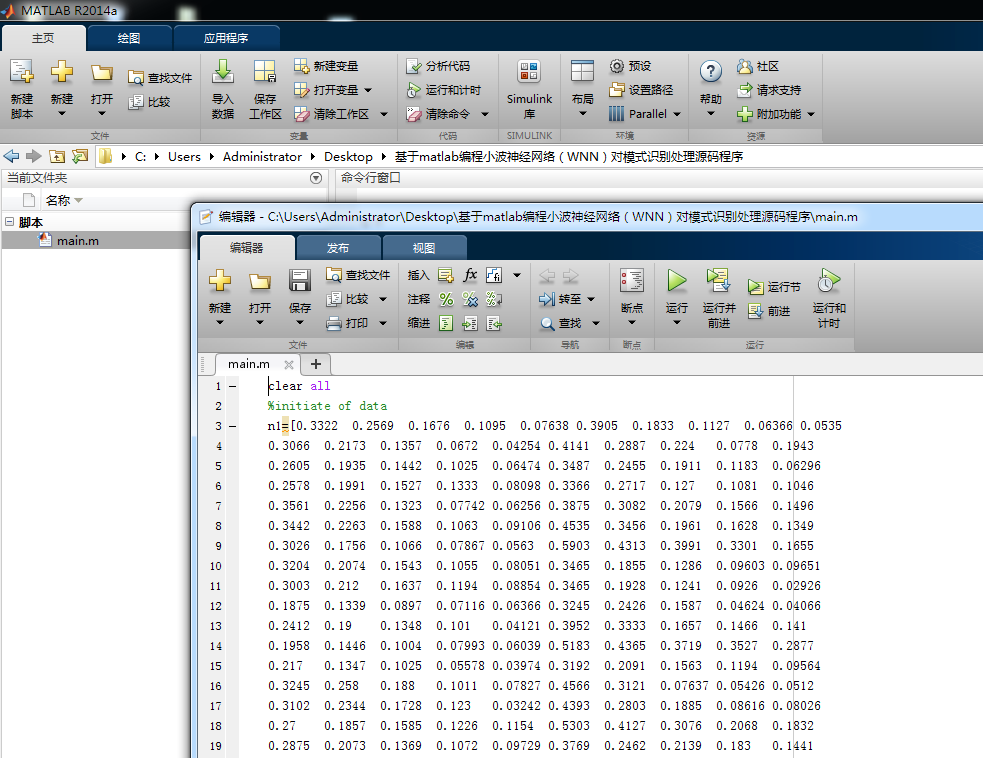983x758 pixels.
Task: Expand Add-Ons (附加功能) dropdown arrow
Action: pyautogui.click(x=811, y=114)
